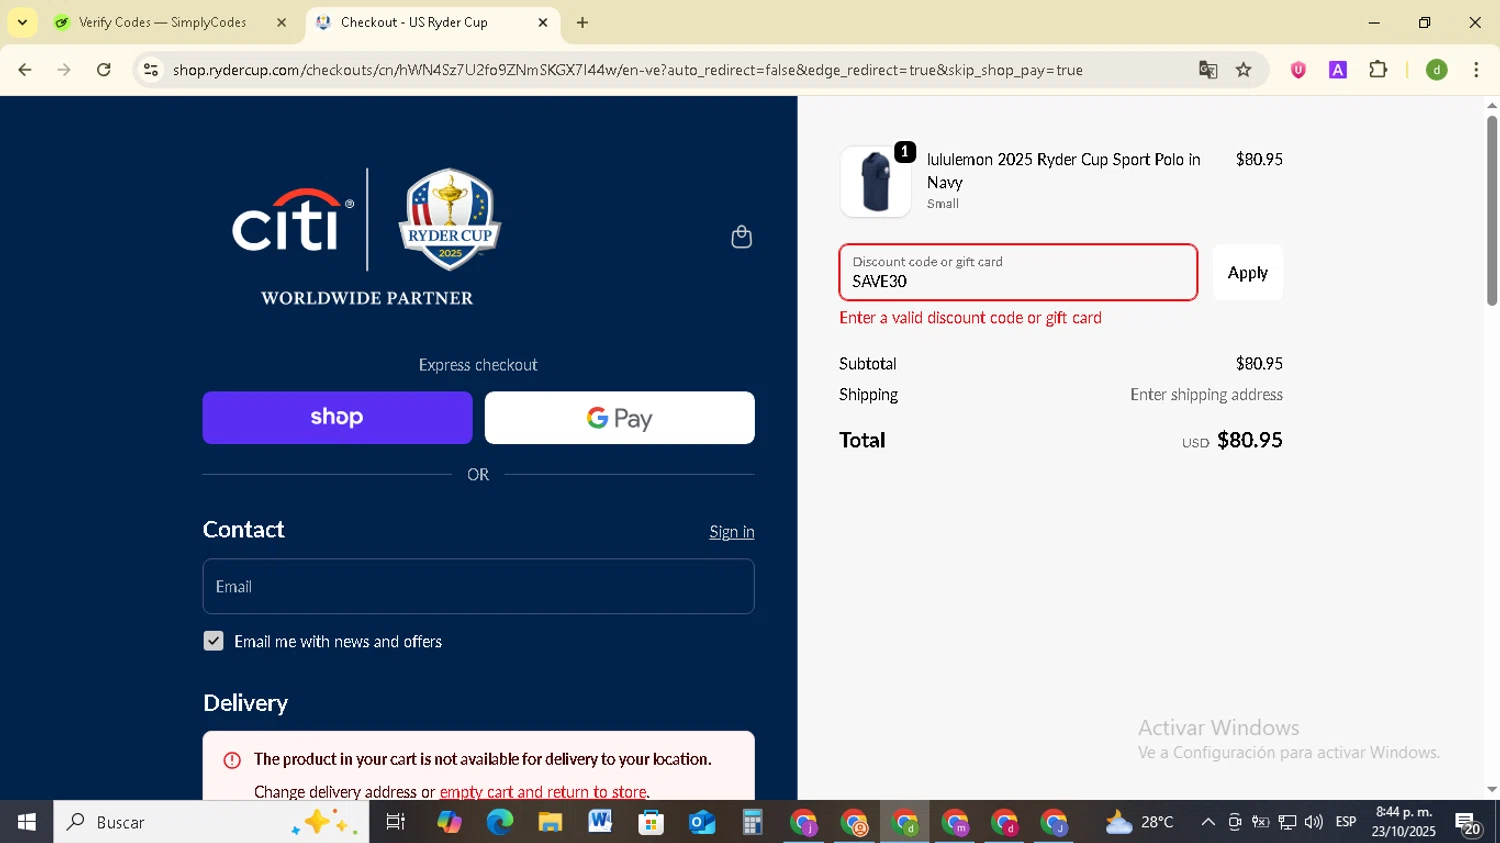View site information icon in address bar

(x=151, y=70)
